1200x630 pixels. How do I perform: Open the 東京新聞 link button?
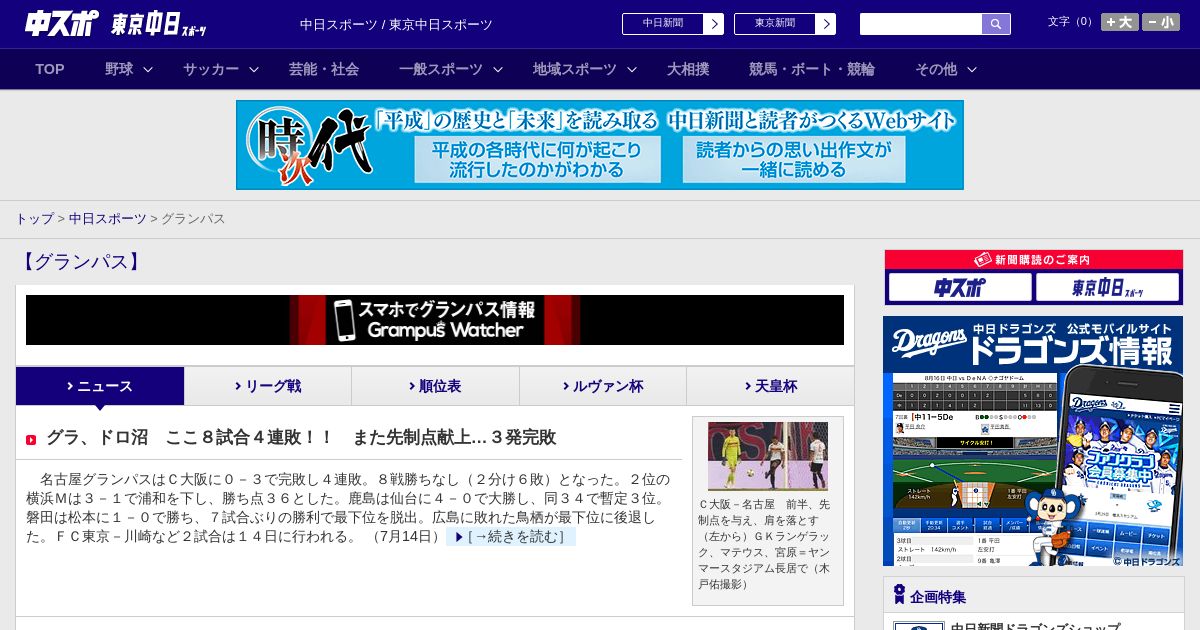click(775, 24)
